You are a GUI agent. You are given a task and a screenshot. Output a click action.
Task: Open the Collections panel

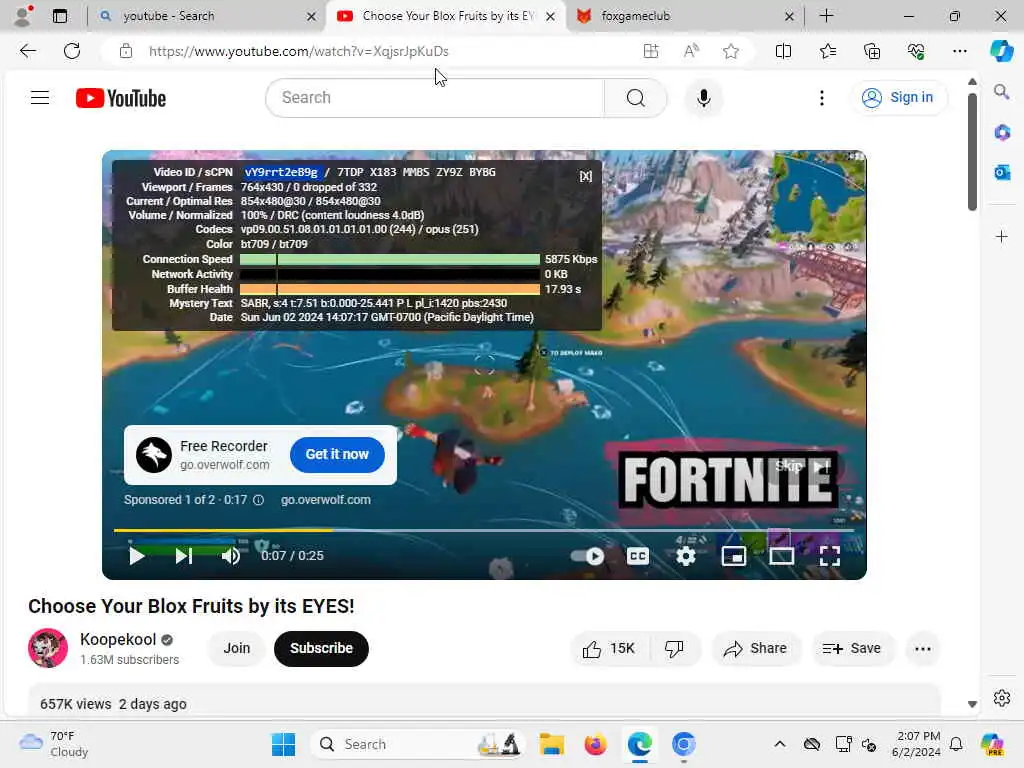872,51
